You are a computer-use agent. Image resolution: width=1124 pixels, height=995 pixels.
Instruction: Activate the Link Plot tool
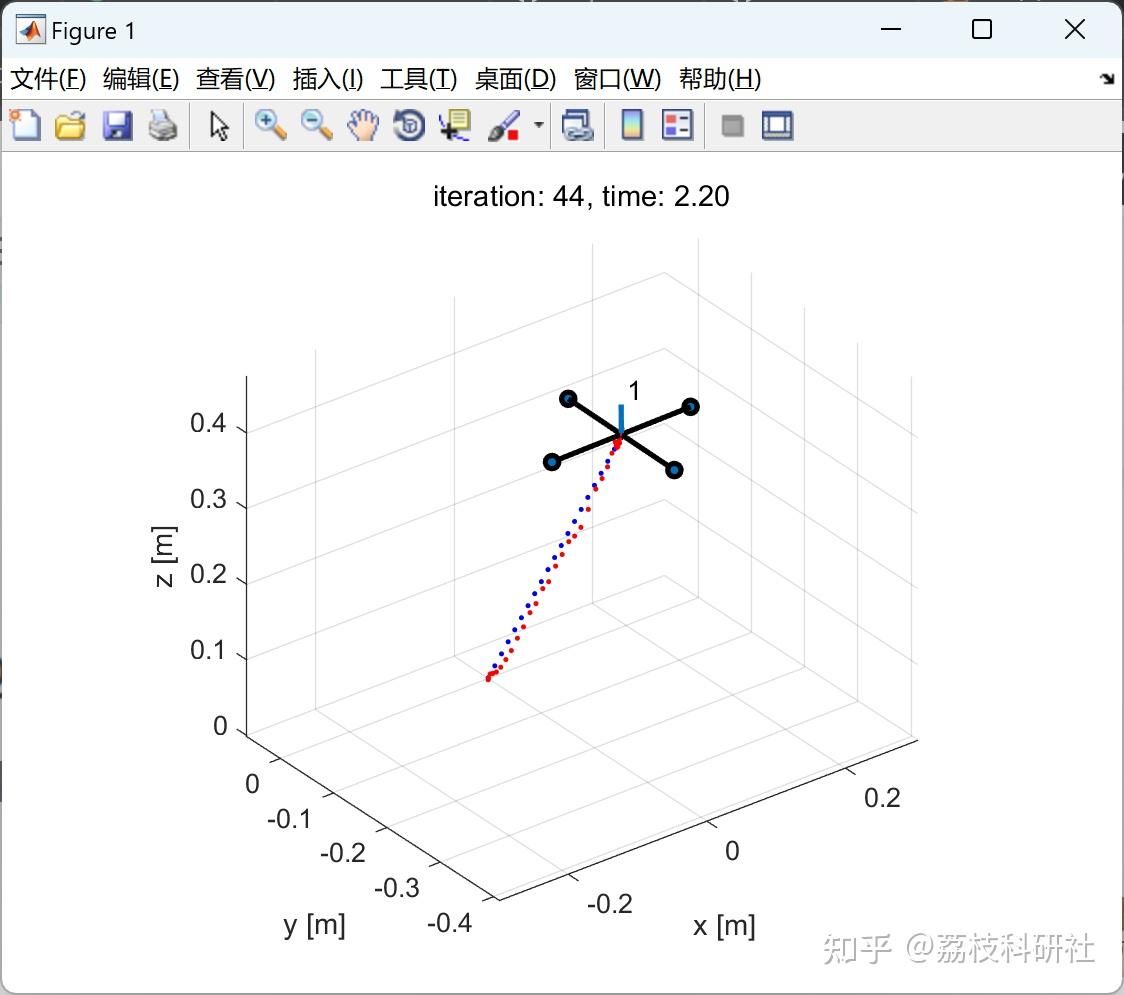pyautogui.click(x=578, y=125)
